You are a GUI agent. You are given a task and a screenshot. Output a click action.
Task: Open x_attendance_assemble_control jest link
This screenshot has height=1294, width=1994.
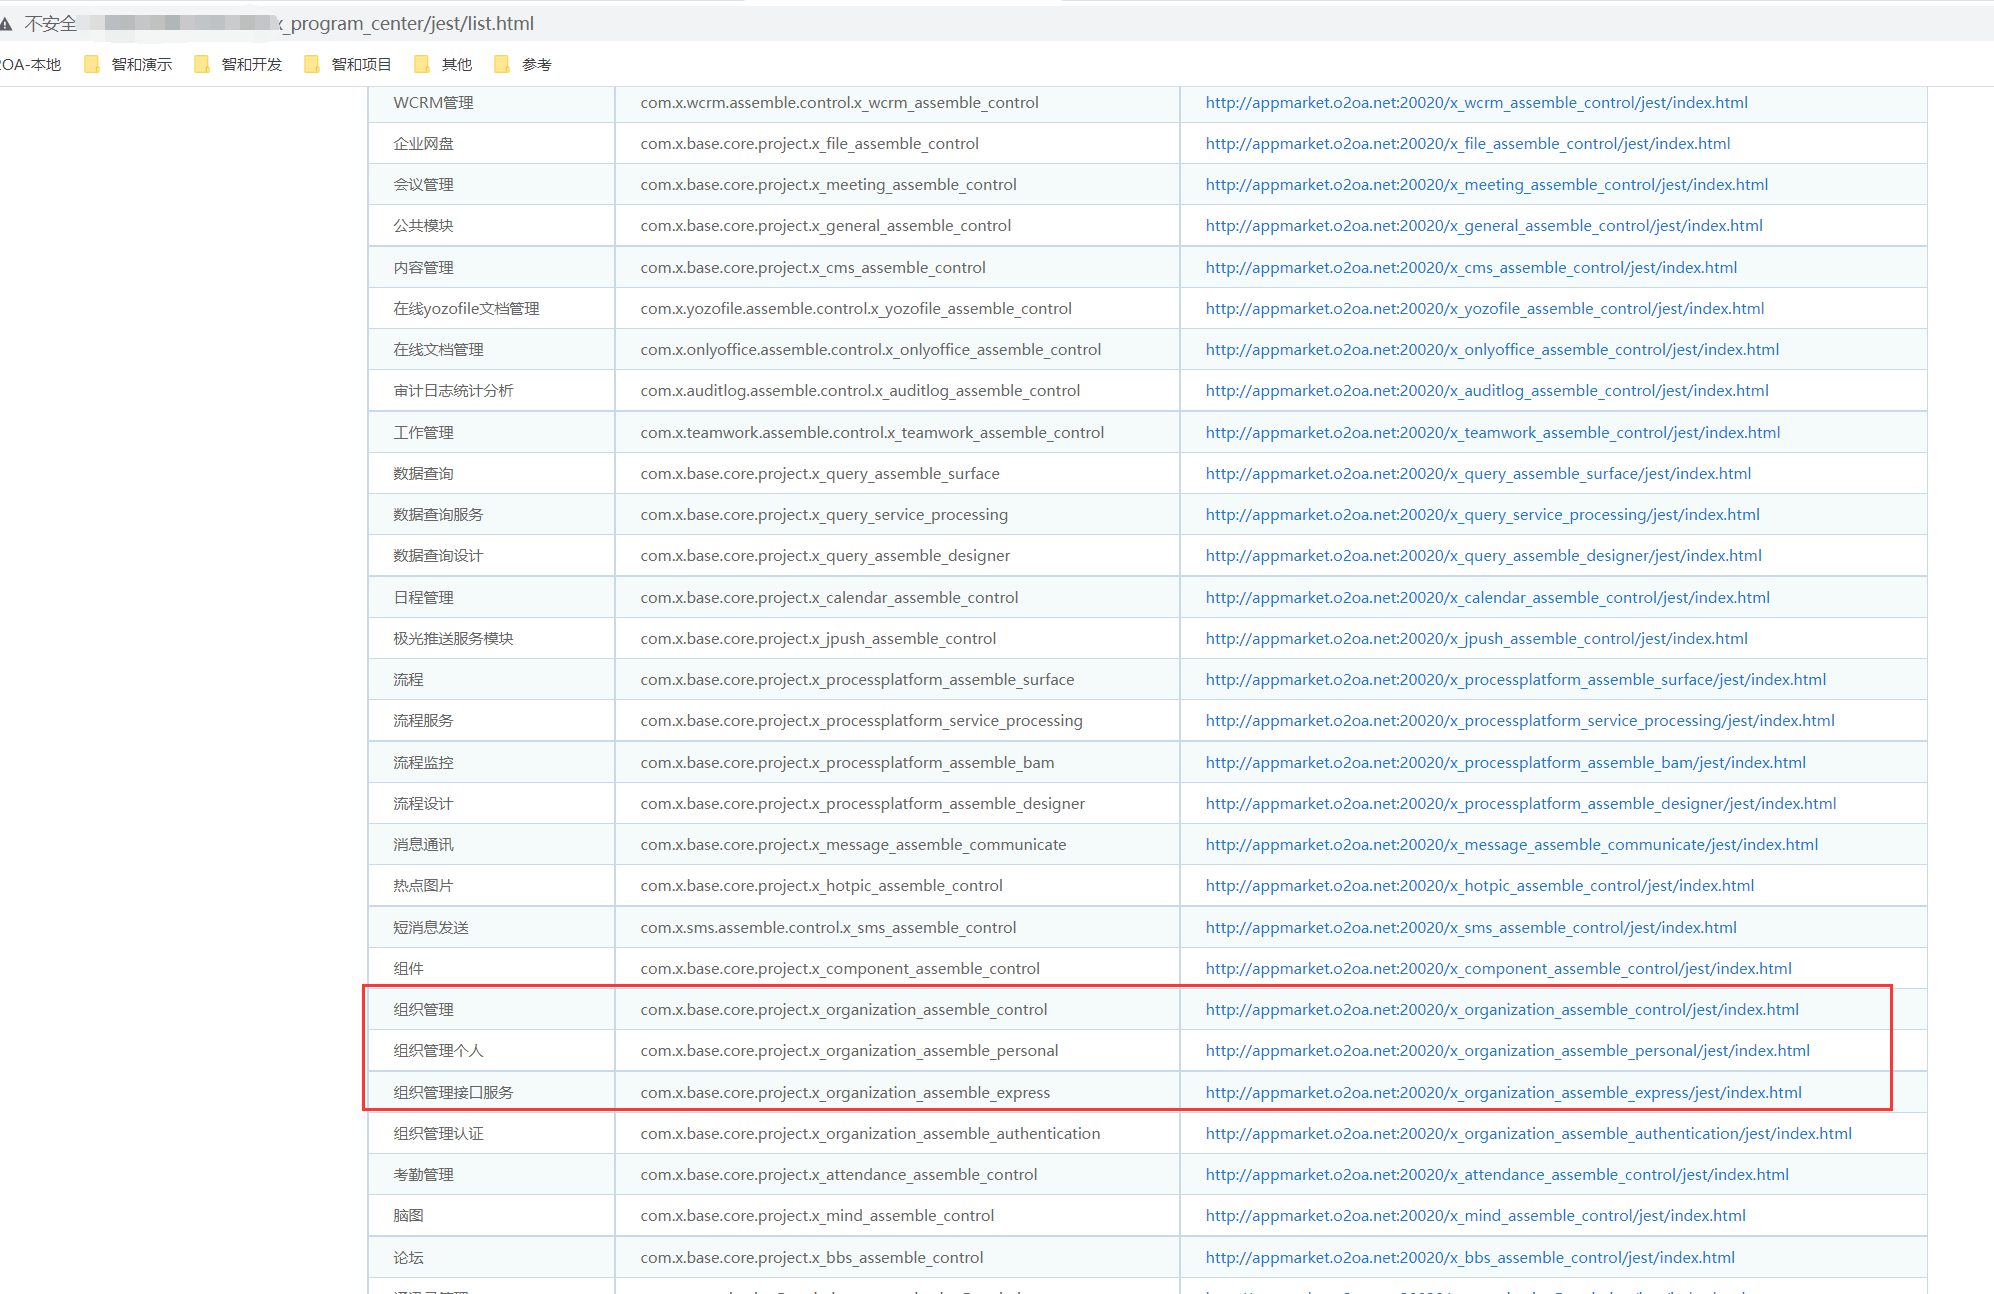point(1496,1174)
